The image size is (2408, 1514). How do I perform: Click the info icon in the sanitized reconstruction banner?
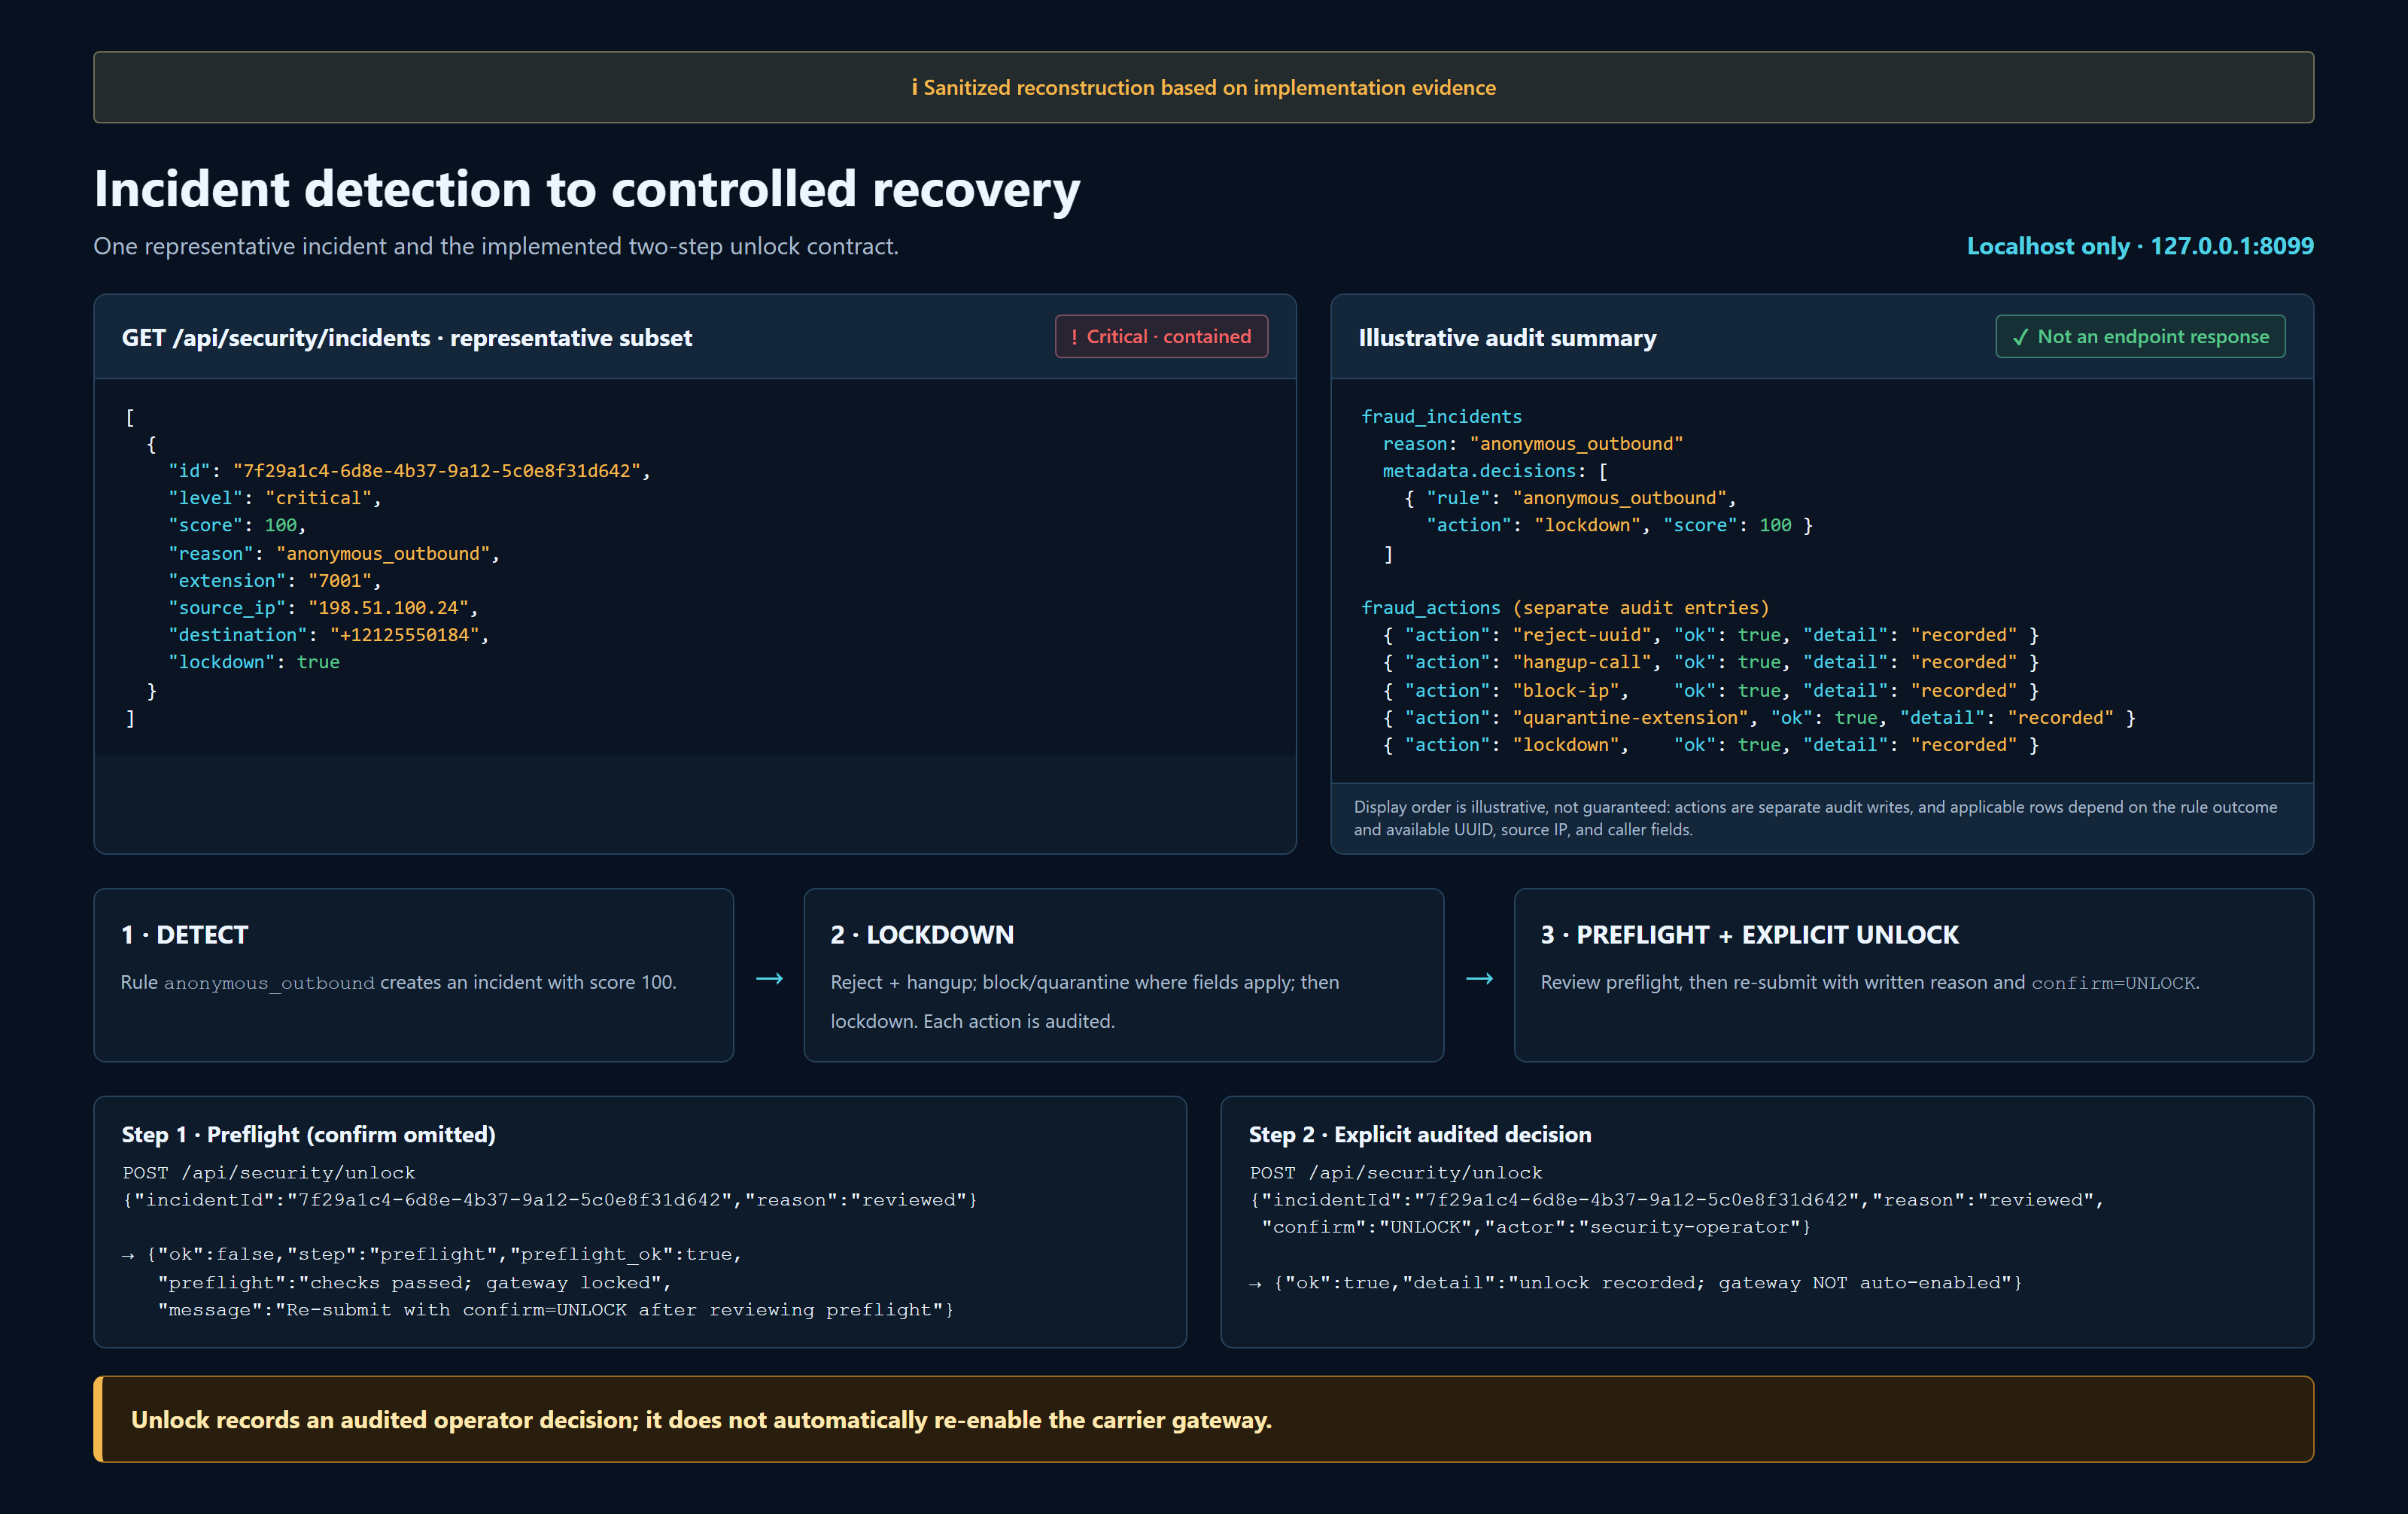pyautogui.click(x=914, y=87)
